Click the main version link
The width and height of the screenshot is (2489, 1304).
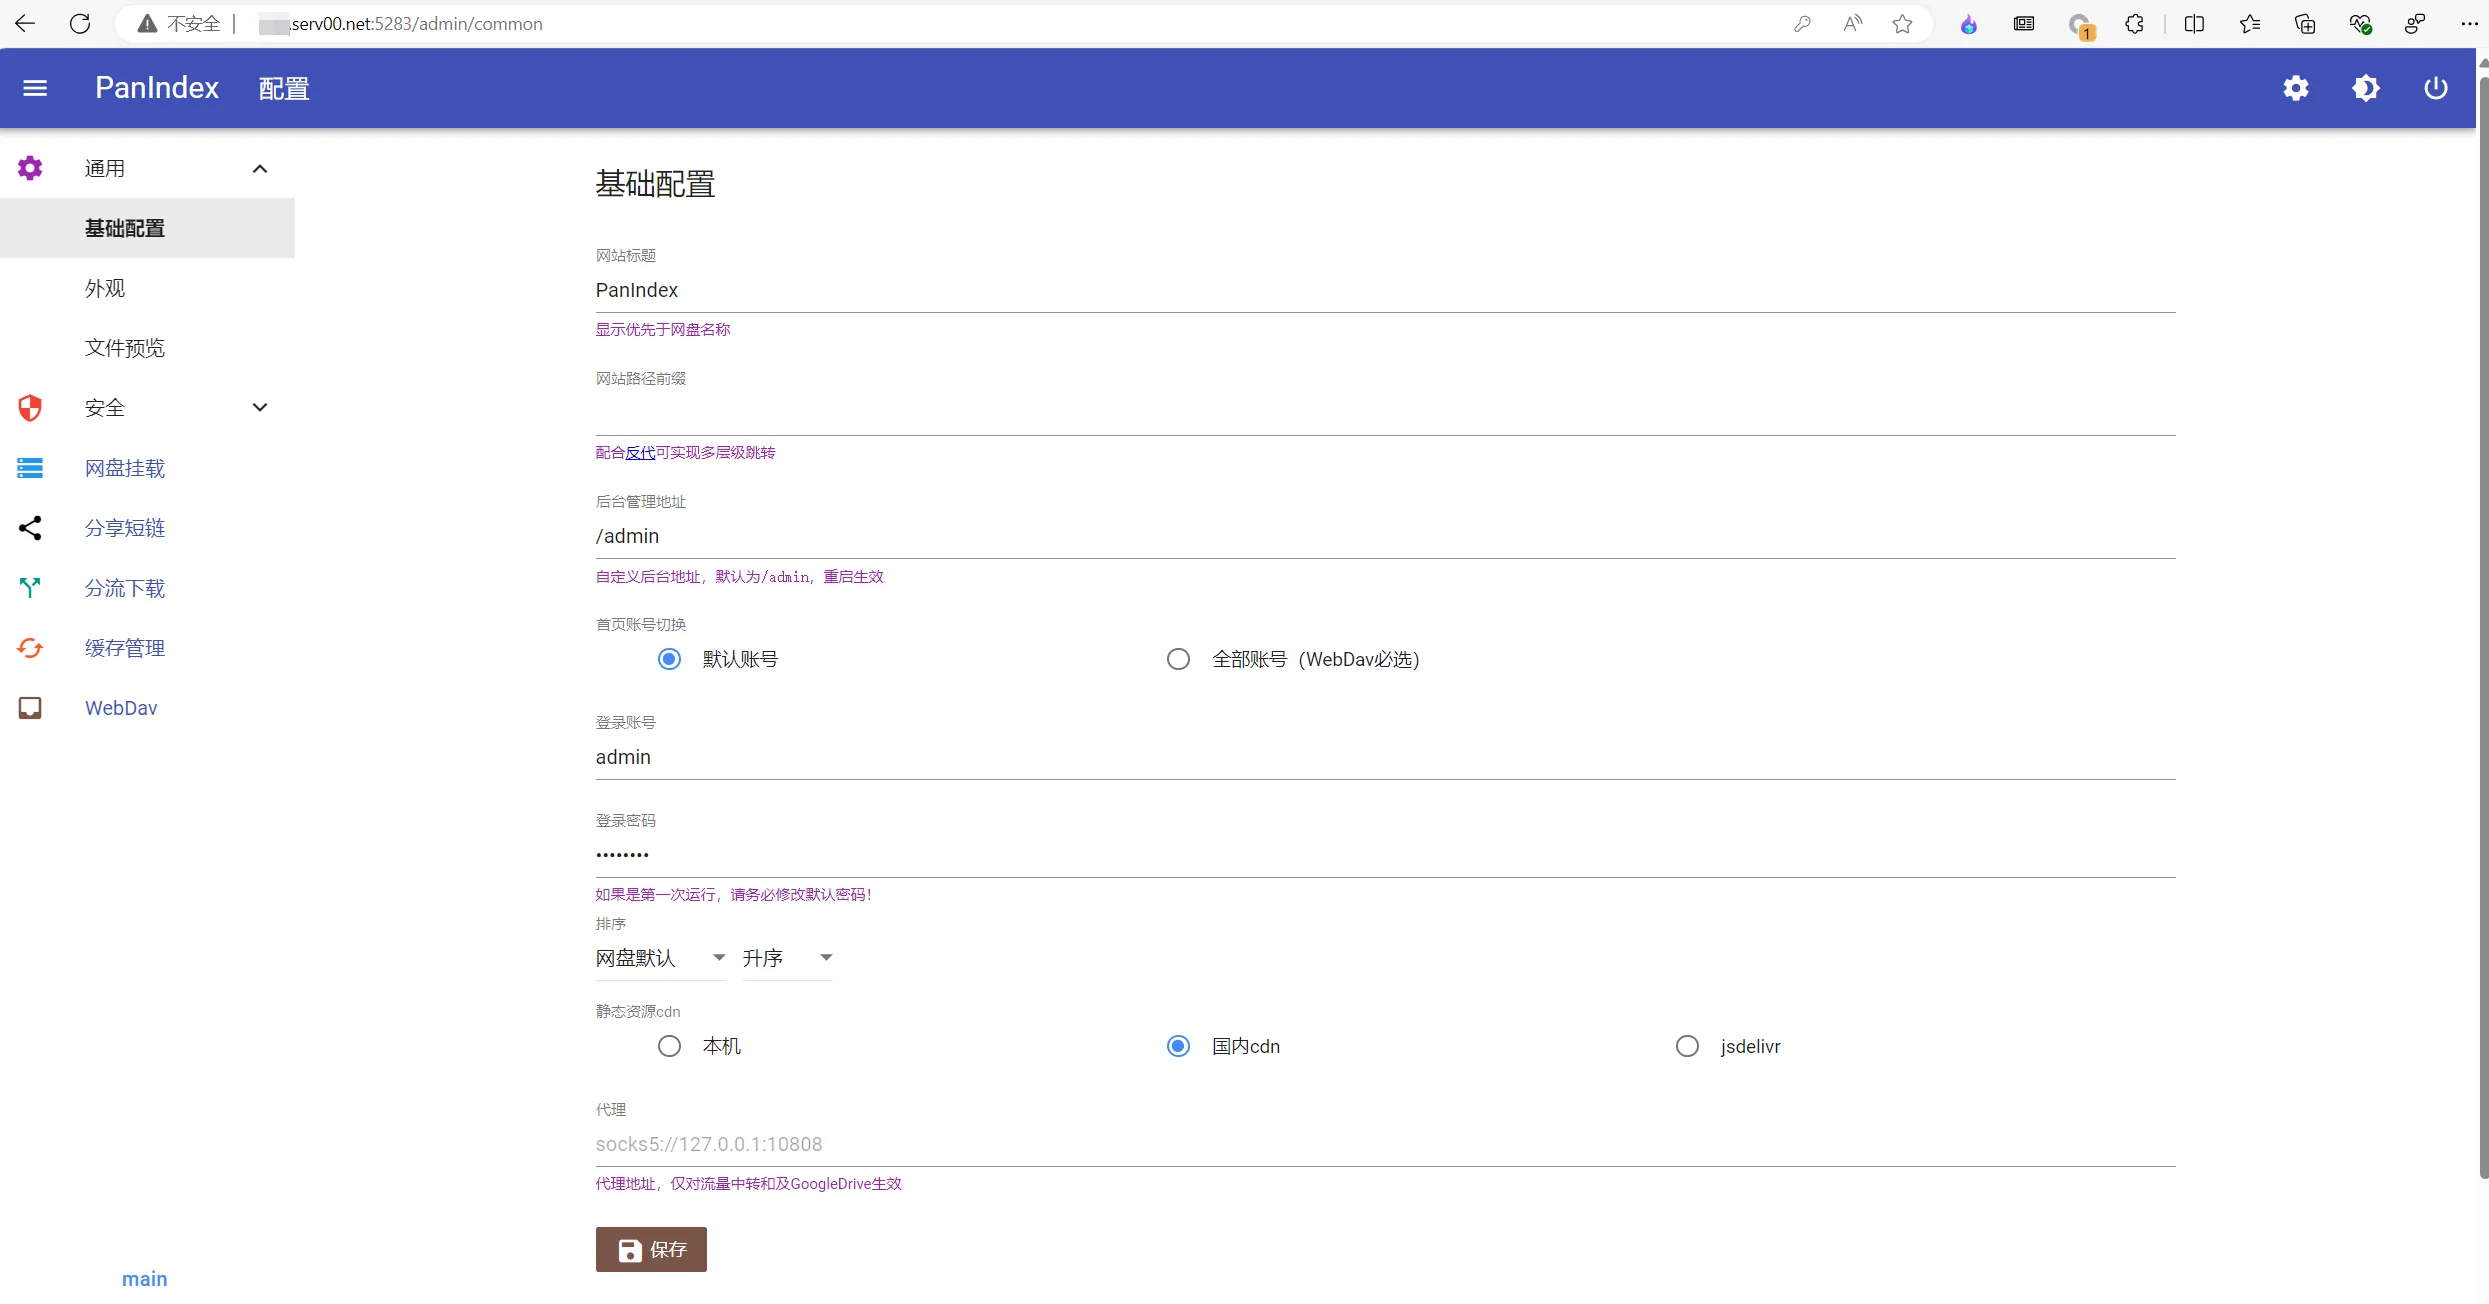click(145, 1279)
